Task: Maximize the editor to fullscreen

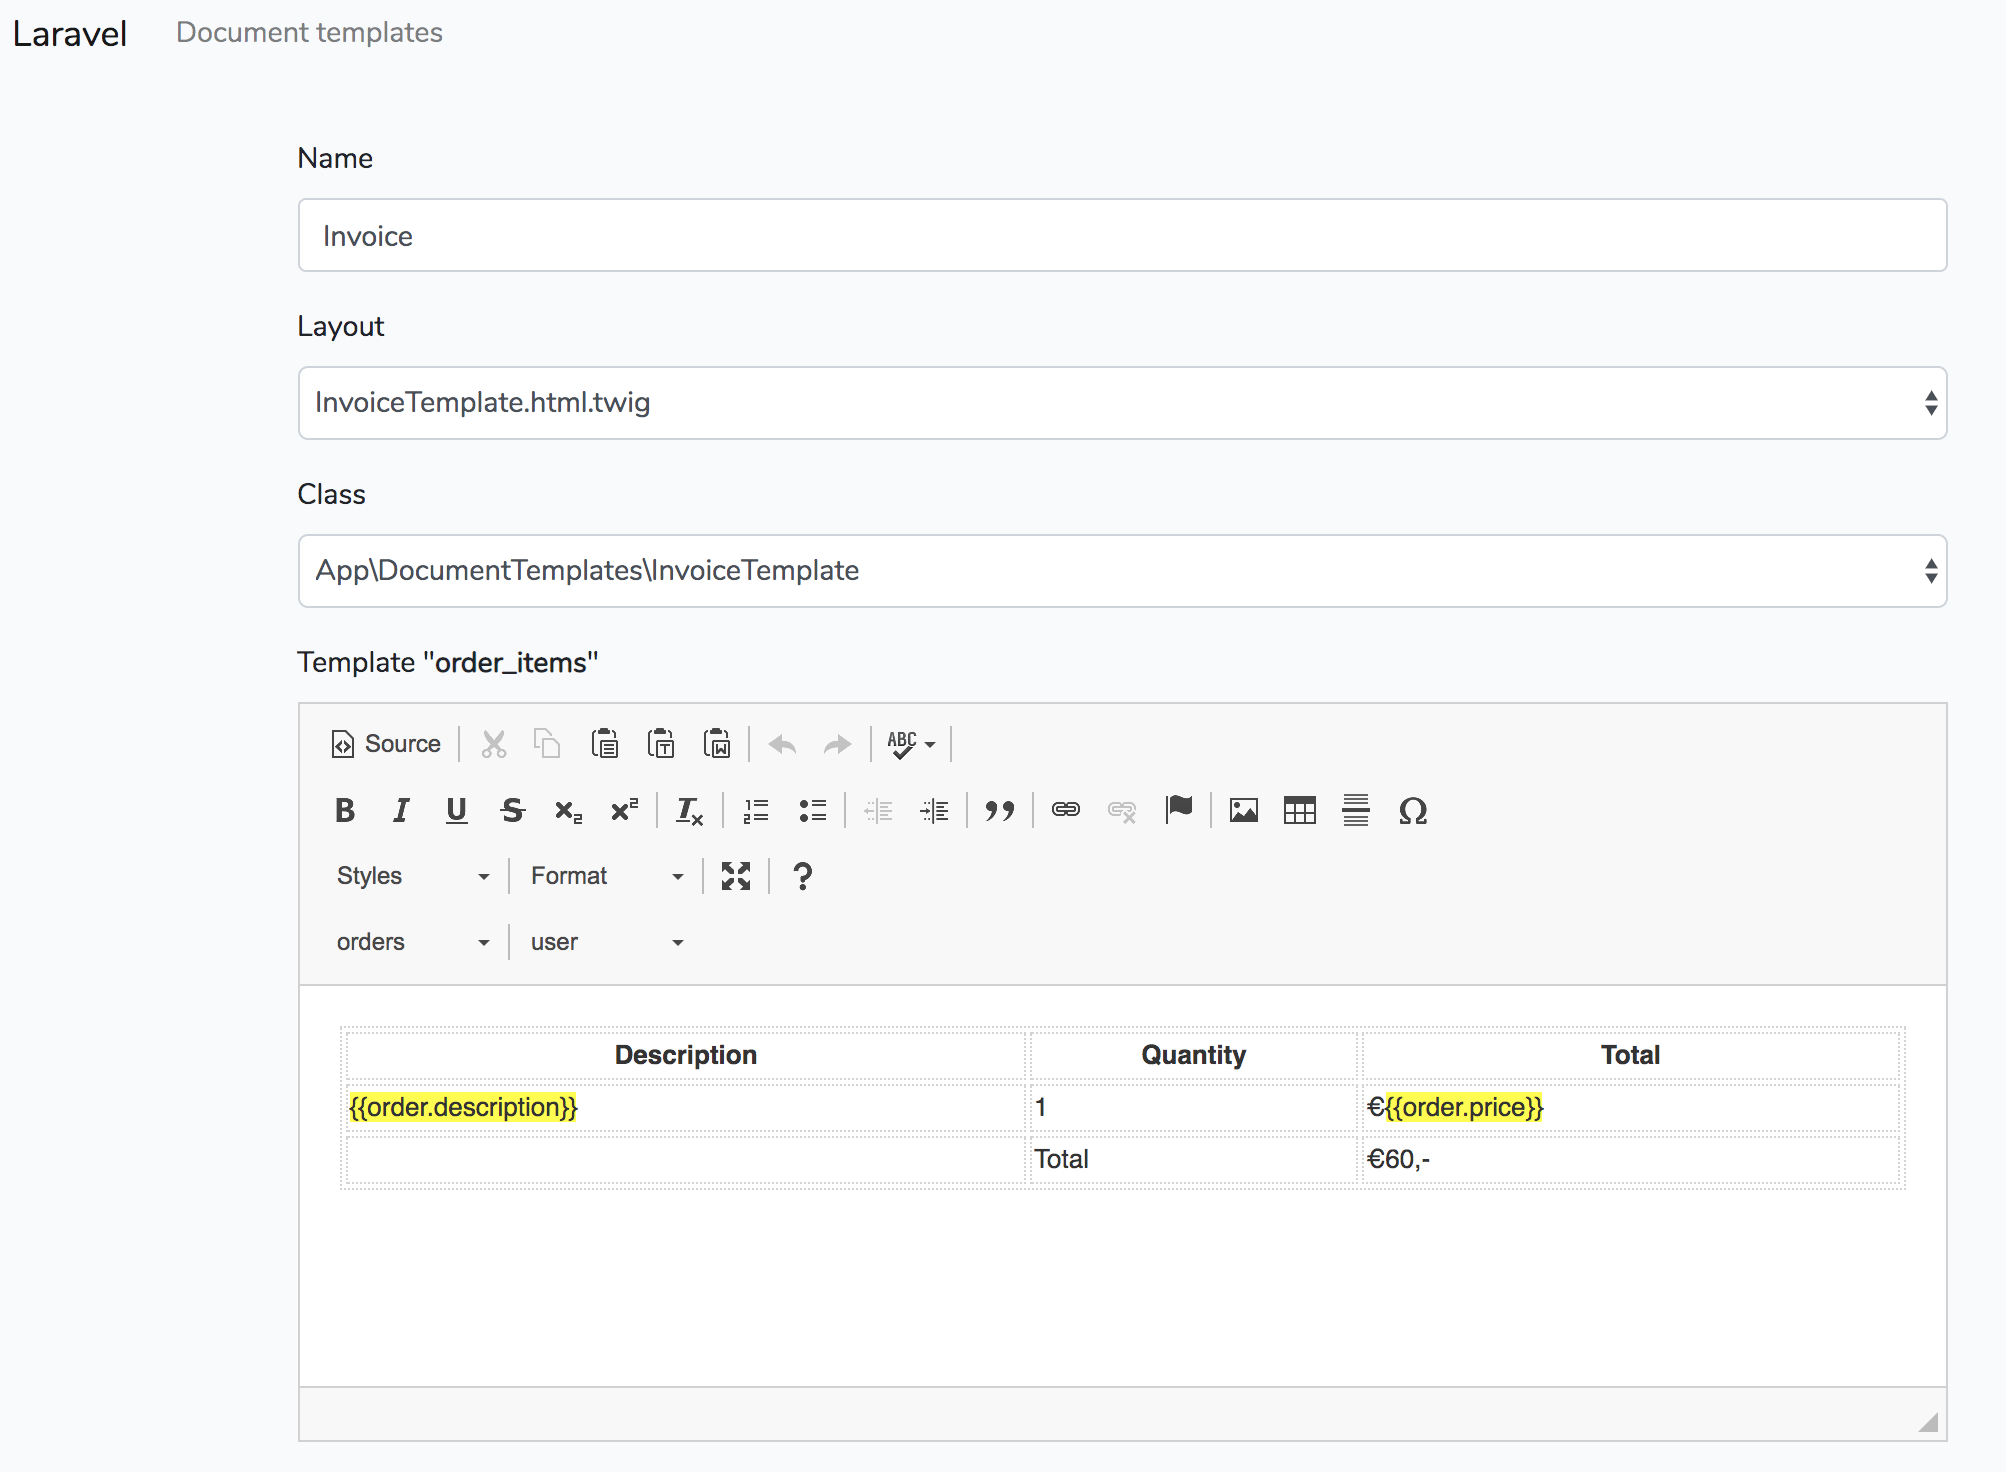Action: pos(737,875)
